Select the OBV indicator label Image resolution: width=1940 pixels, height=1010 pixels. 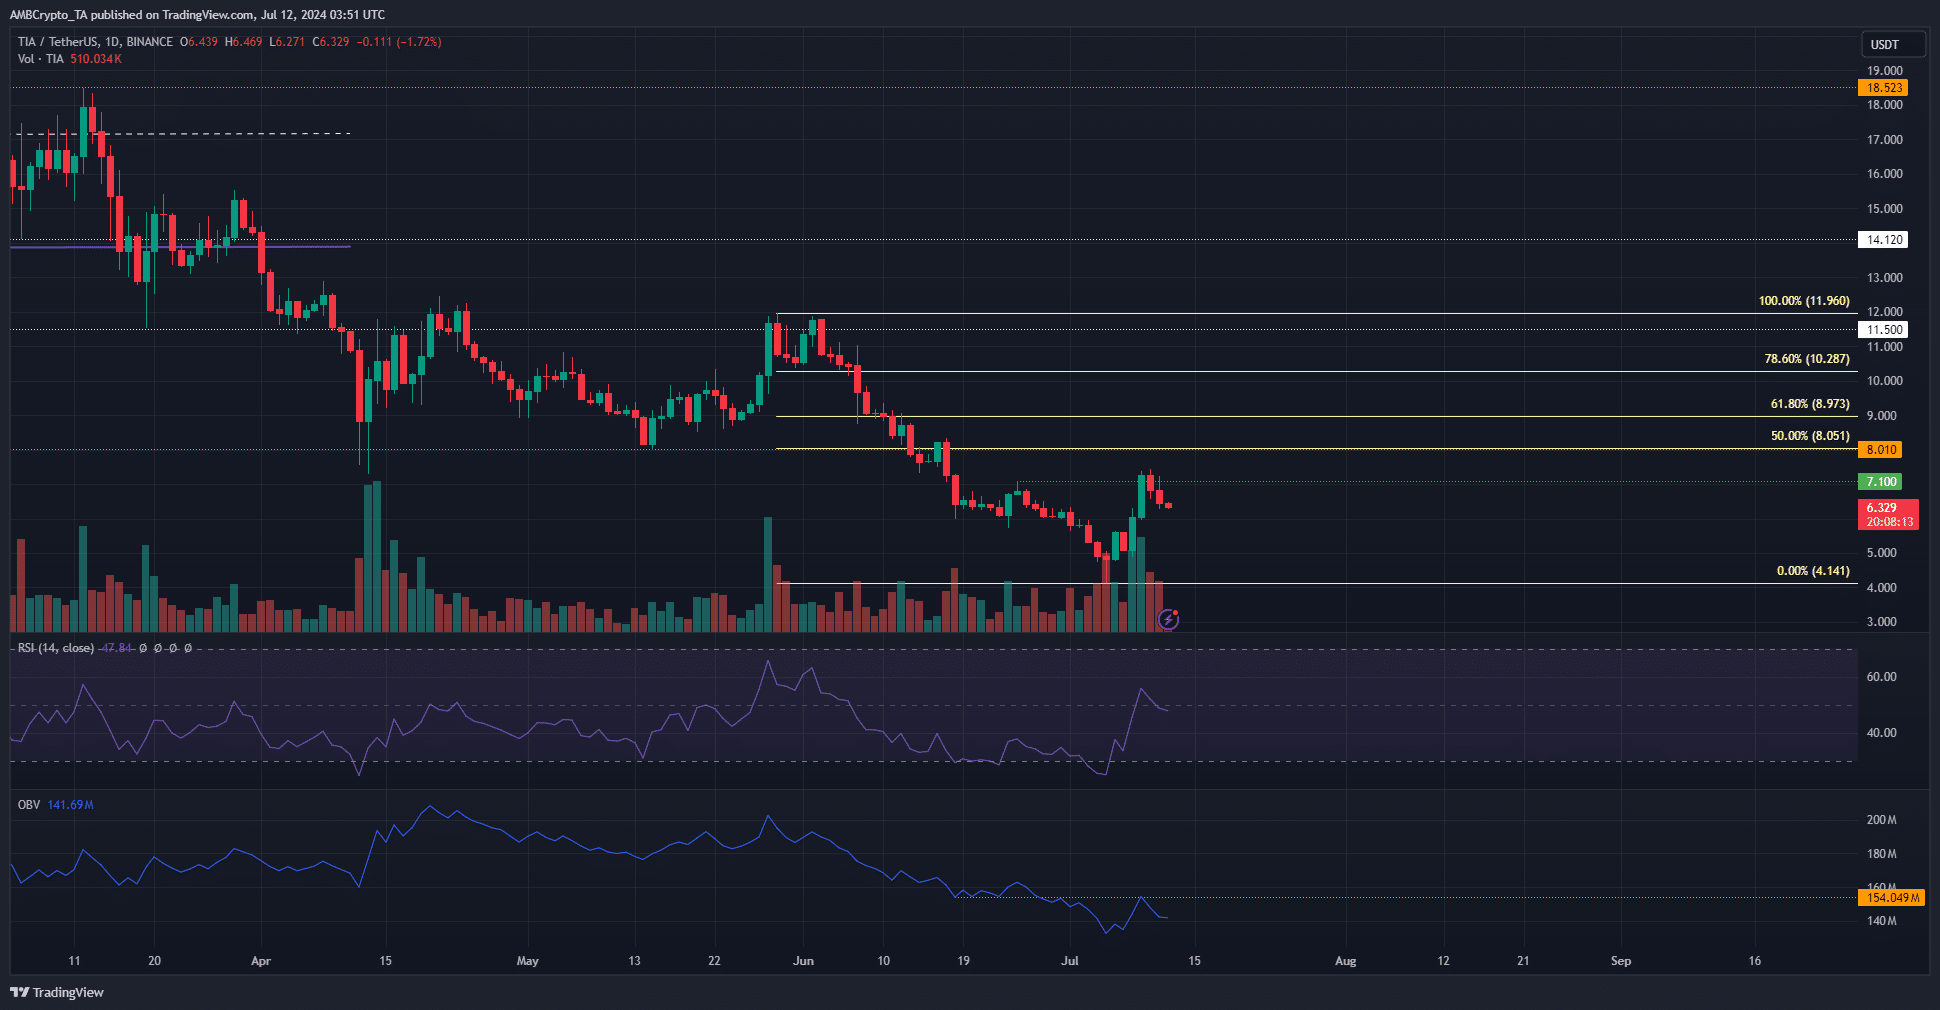[x=29, y=805]
